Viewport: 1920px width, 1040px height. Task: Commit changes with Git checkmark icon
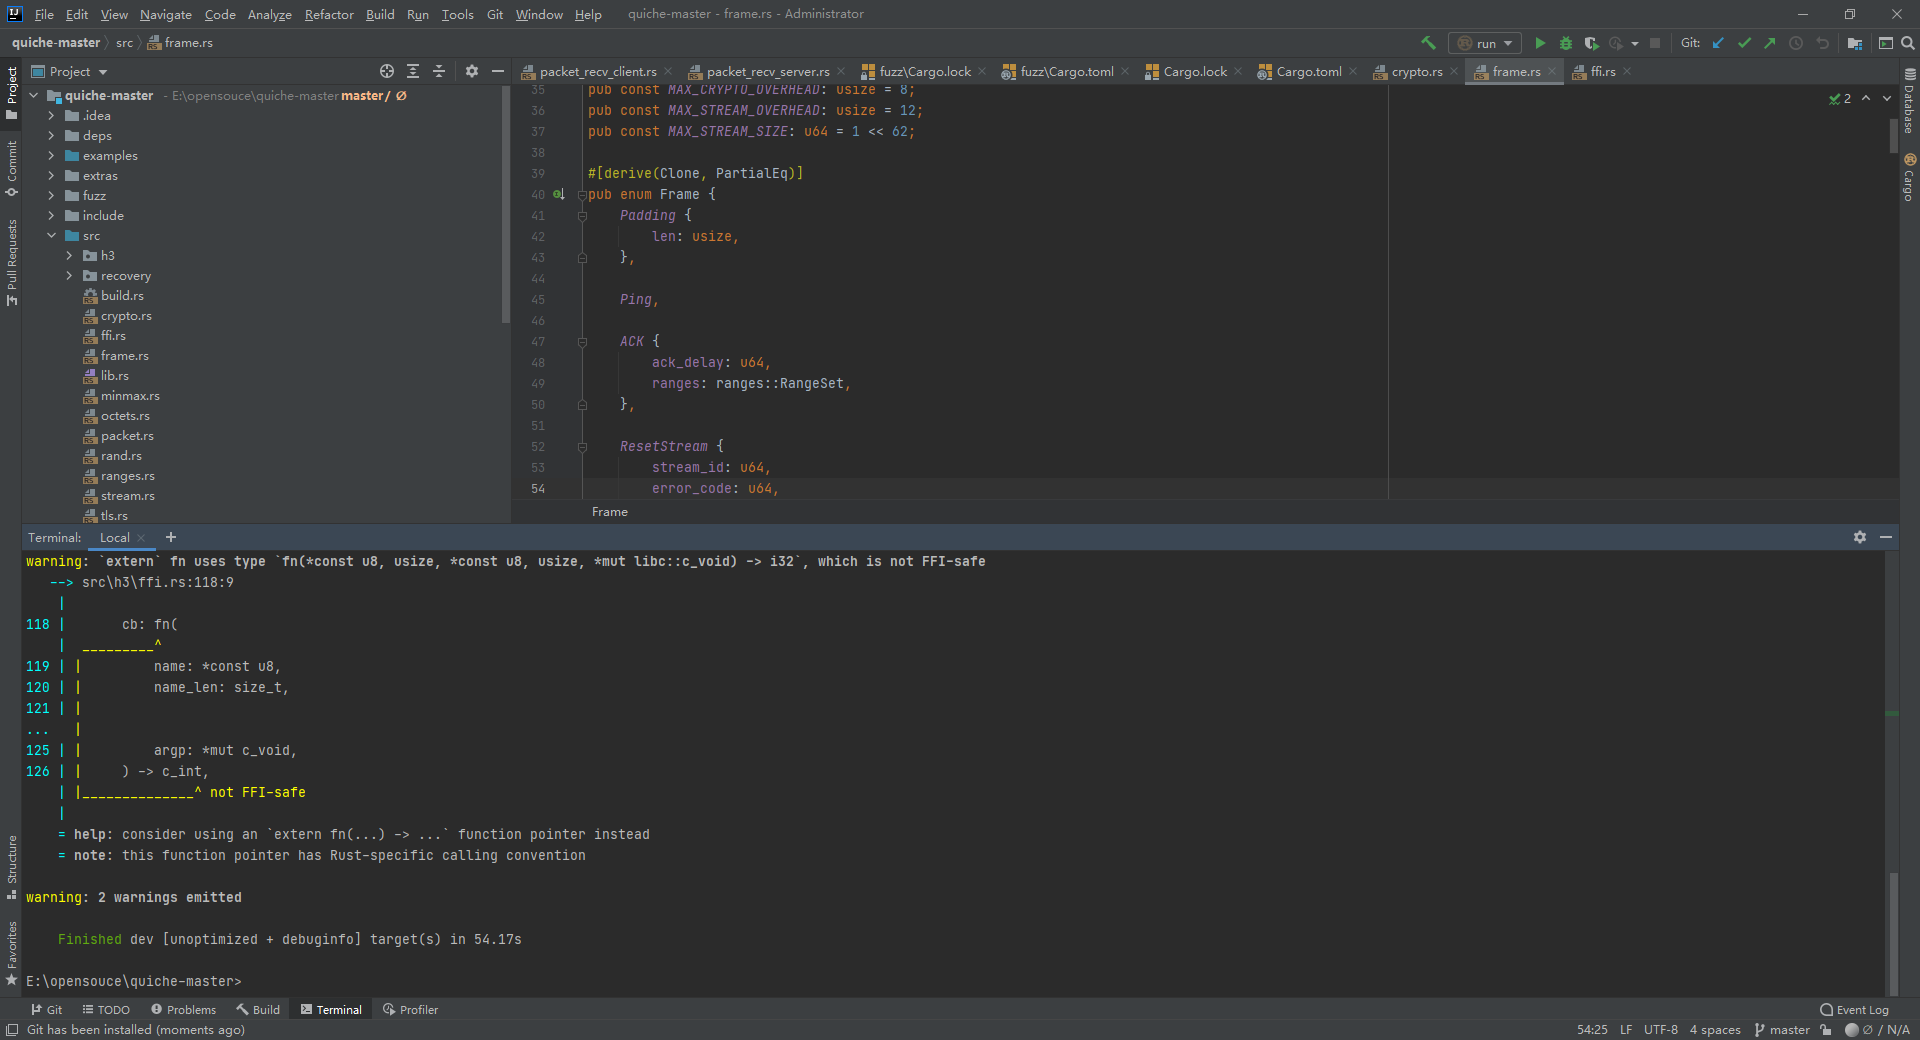point(1744,43)
